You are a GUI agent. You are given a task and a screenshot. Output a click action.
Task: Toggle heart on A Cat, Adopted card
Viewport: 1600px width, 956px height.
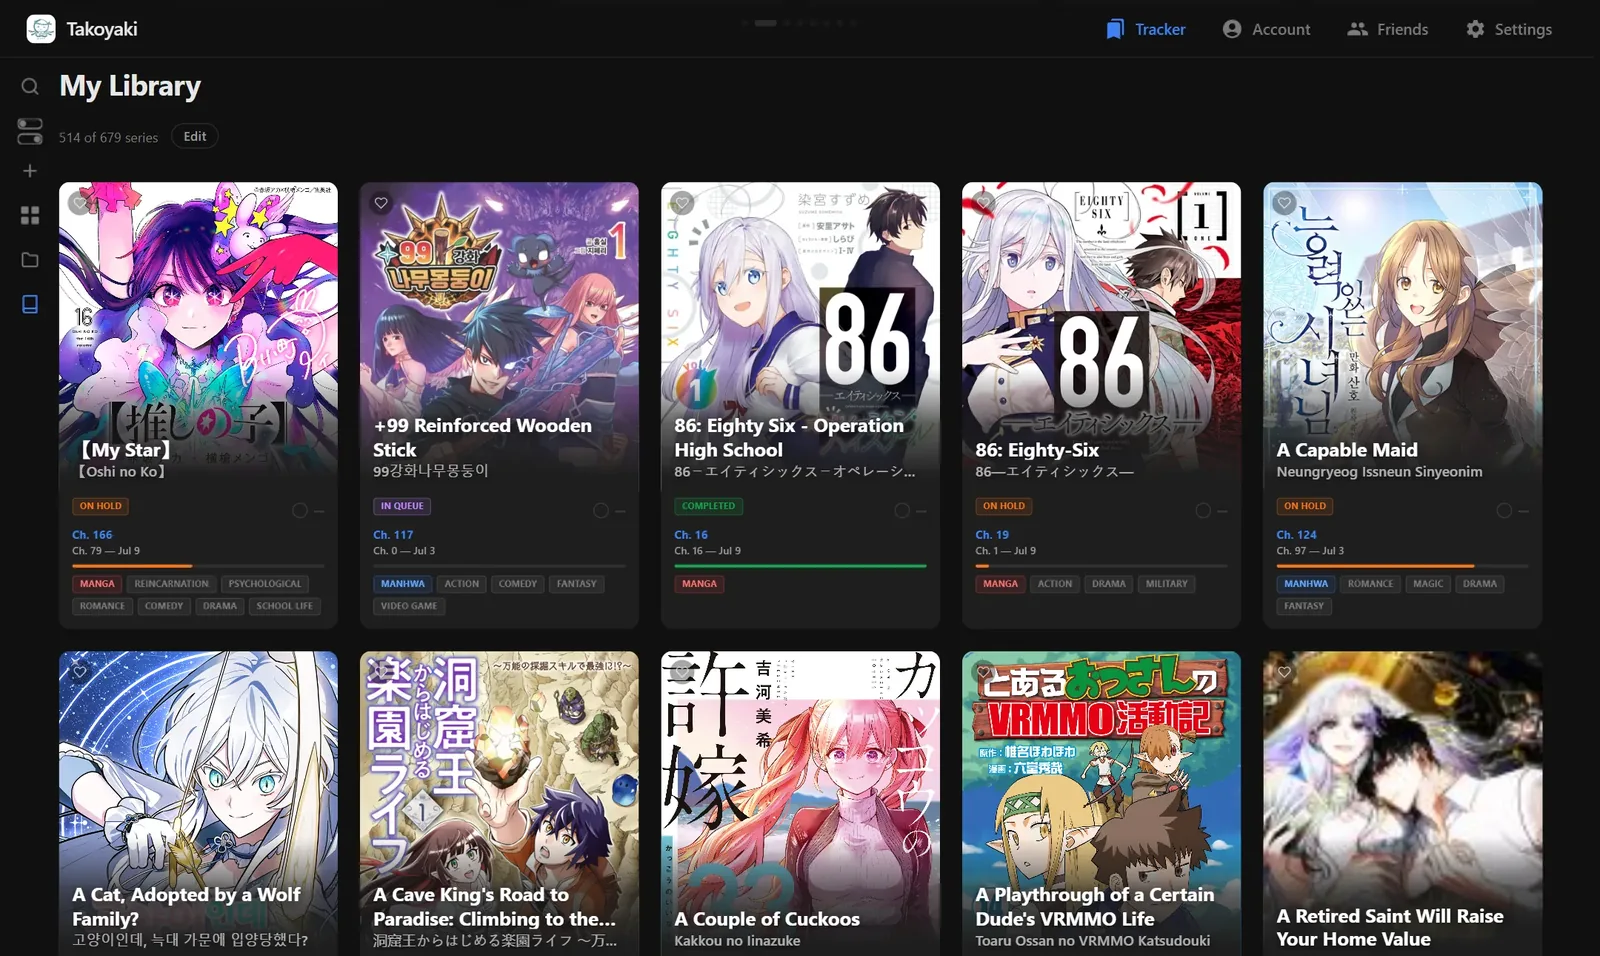click(x=80, y=672)
